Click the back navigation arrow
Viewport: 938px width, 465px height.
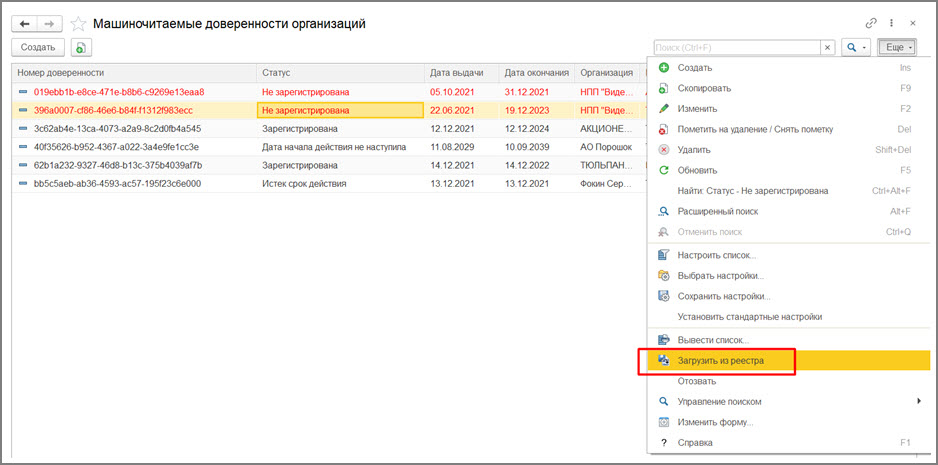pos(26,22)
